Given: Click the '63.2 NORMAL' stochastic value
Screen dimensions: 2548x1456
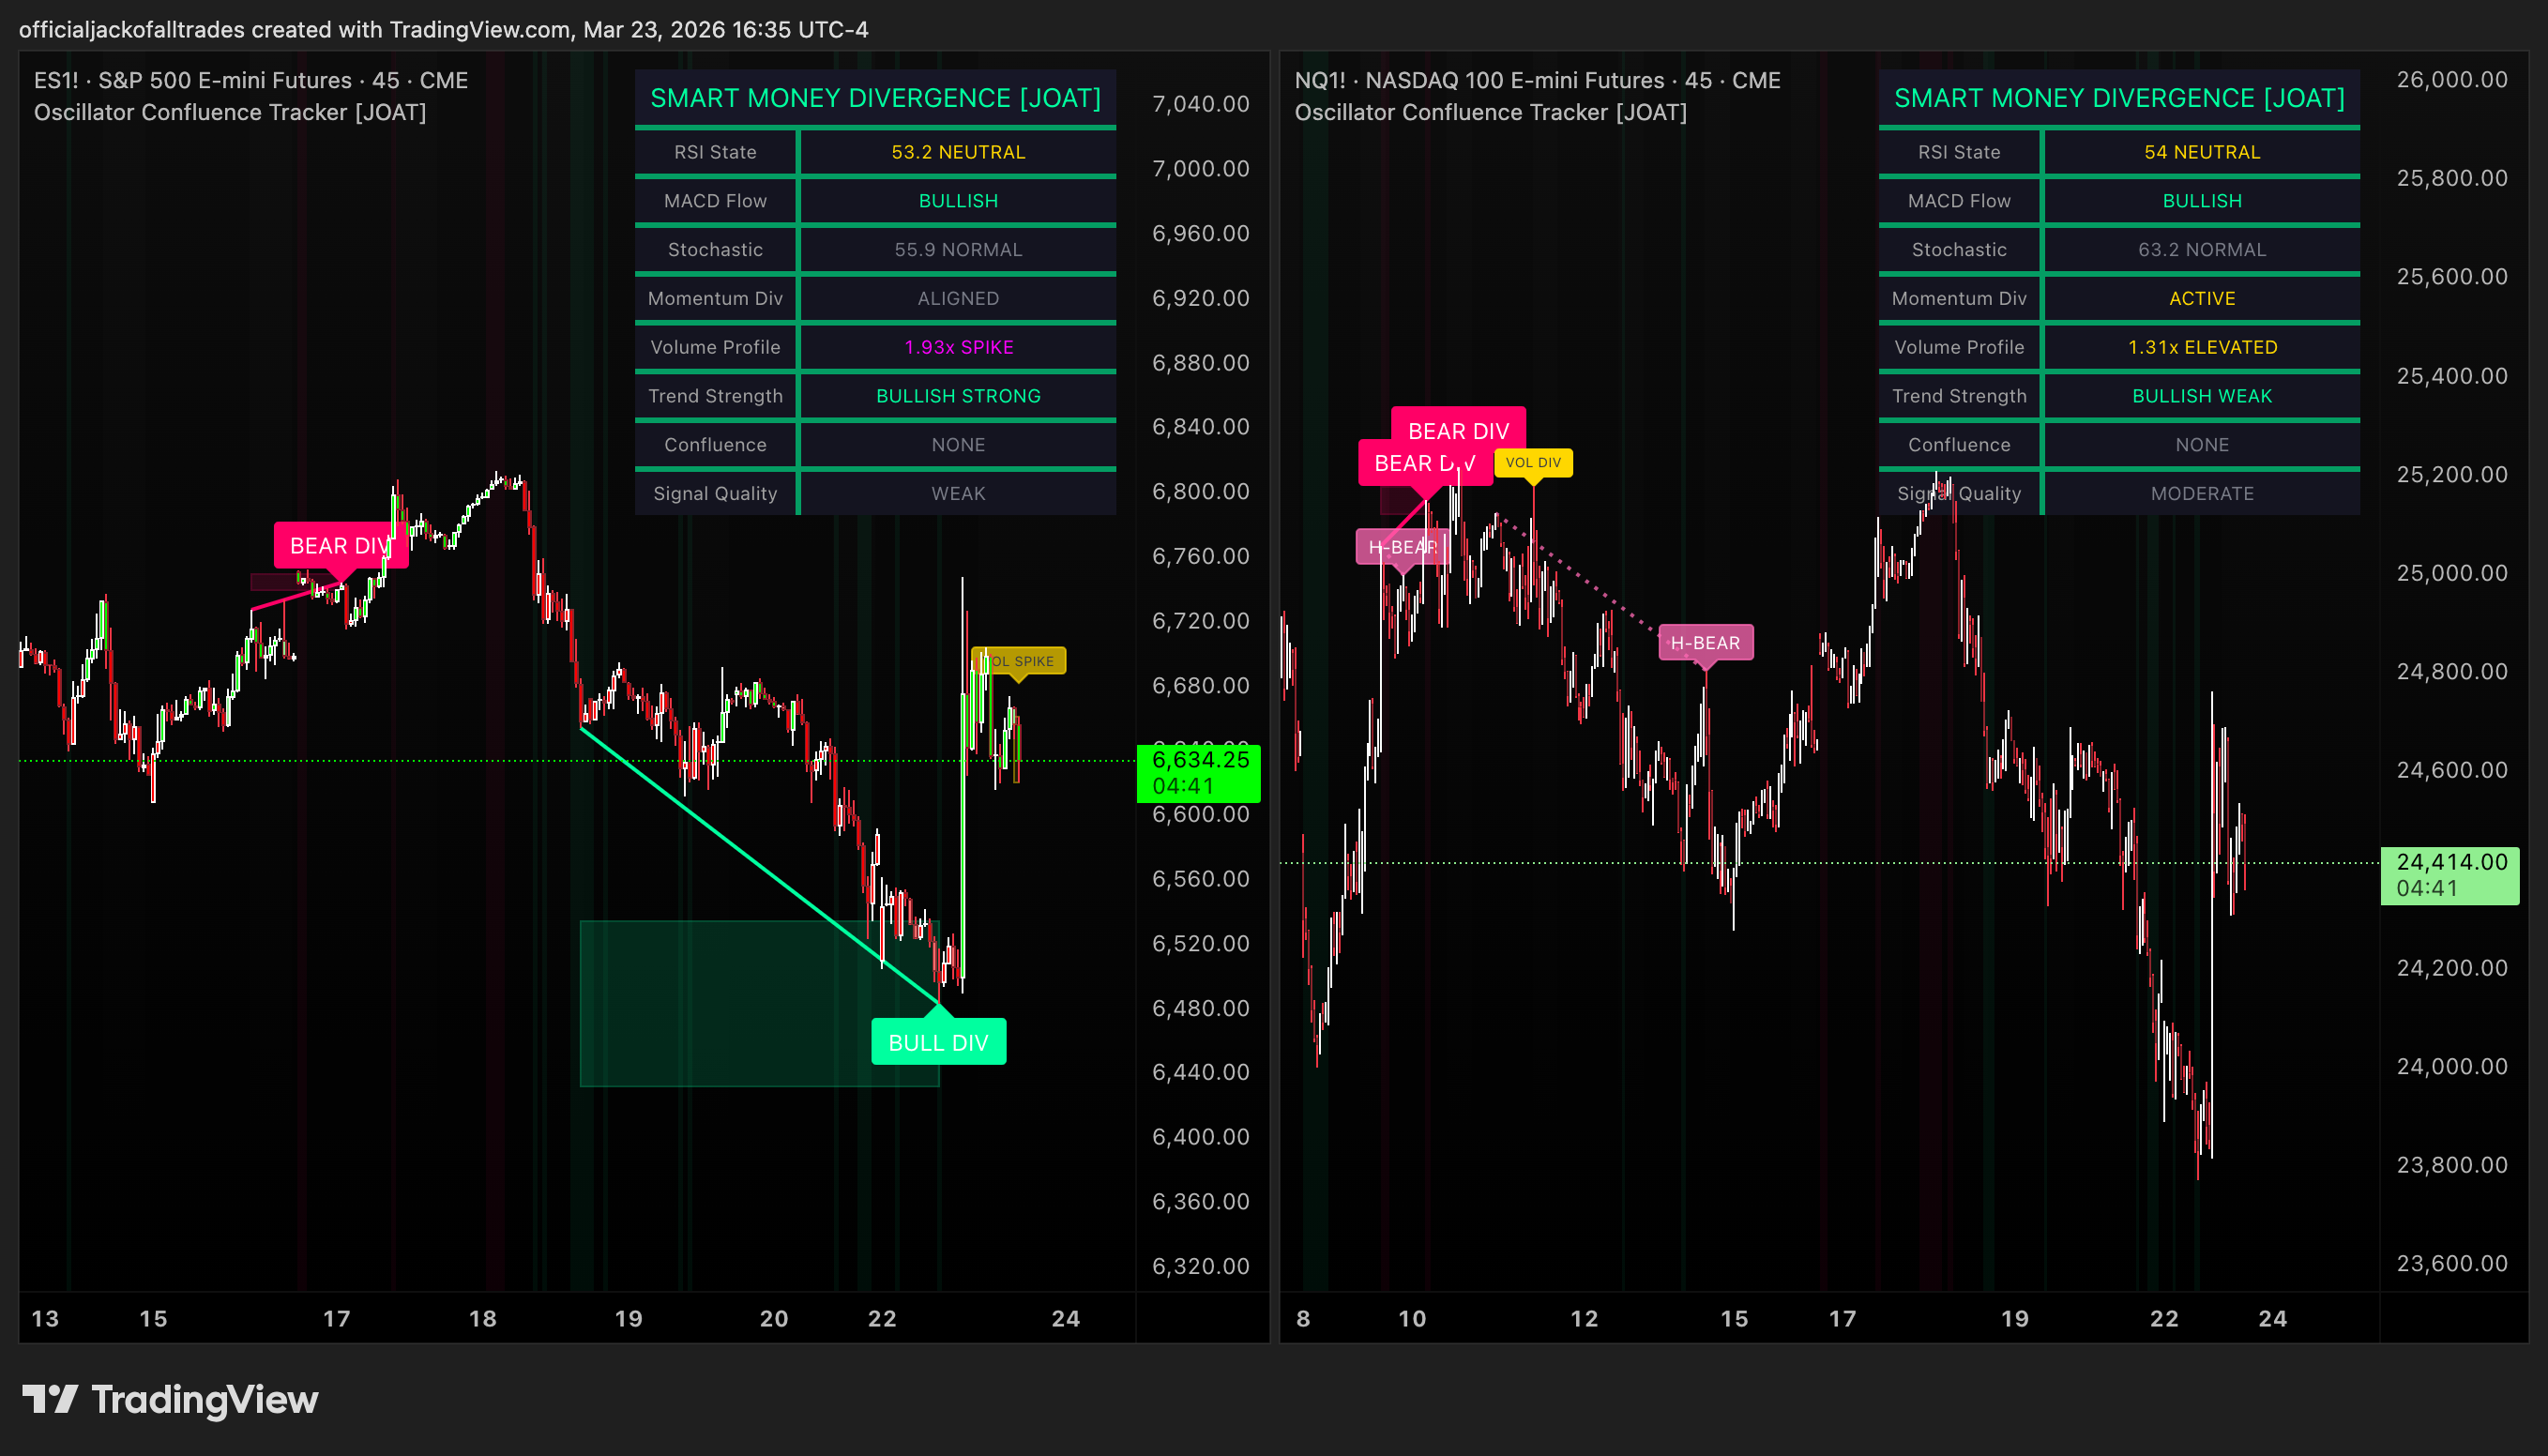Looking at the screenshot, I should [2202, 249].
